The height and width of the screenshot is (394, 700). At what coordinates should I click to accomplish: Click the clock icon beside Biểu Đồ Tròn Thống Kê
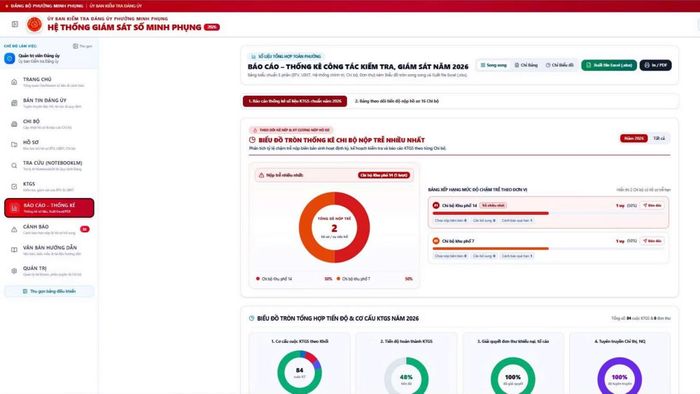pos(252,140)
